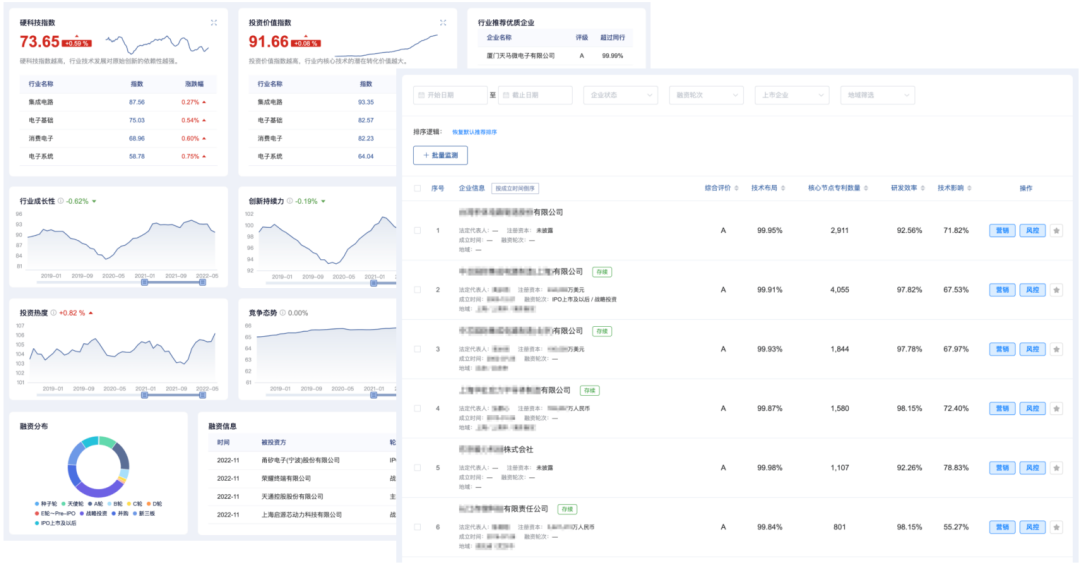Tick the select-all checkbox in table header

point(418,188)
